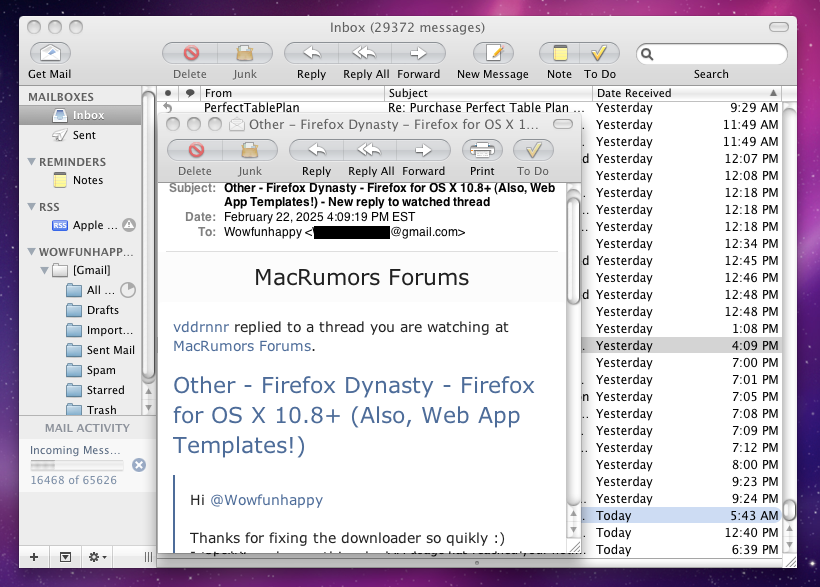Click the activity indicator beside All folder
Viewport: 820px width, 587px height.
[x=128, y=290]
